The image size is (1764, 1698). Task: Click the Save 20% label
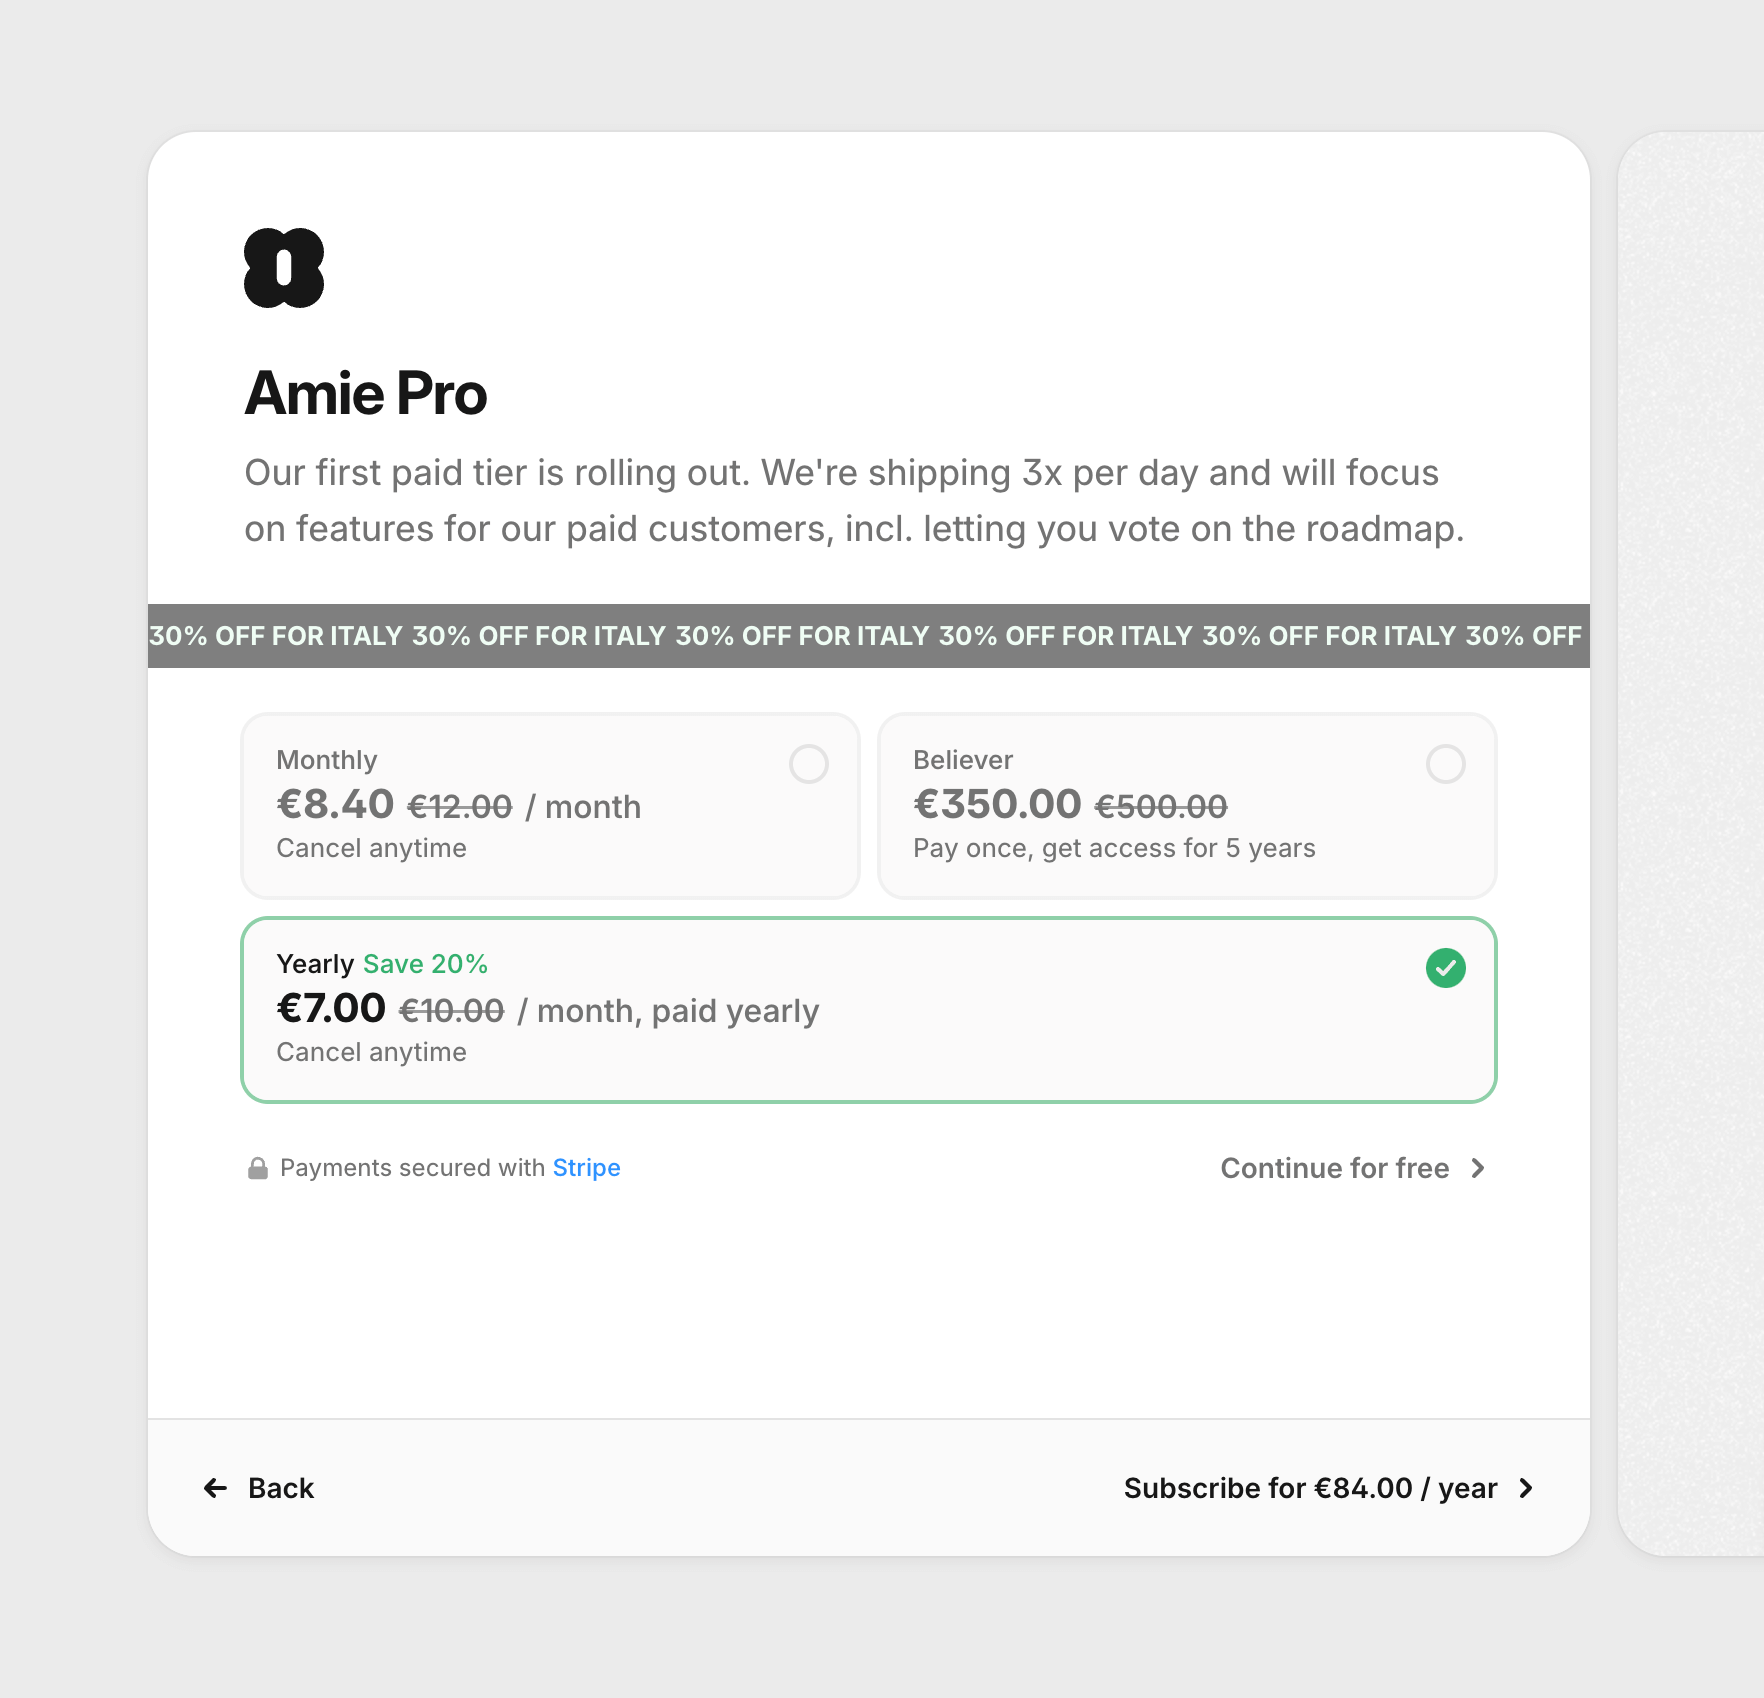425,964
